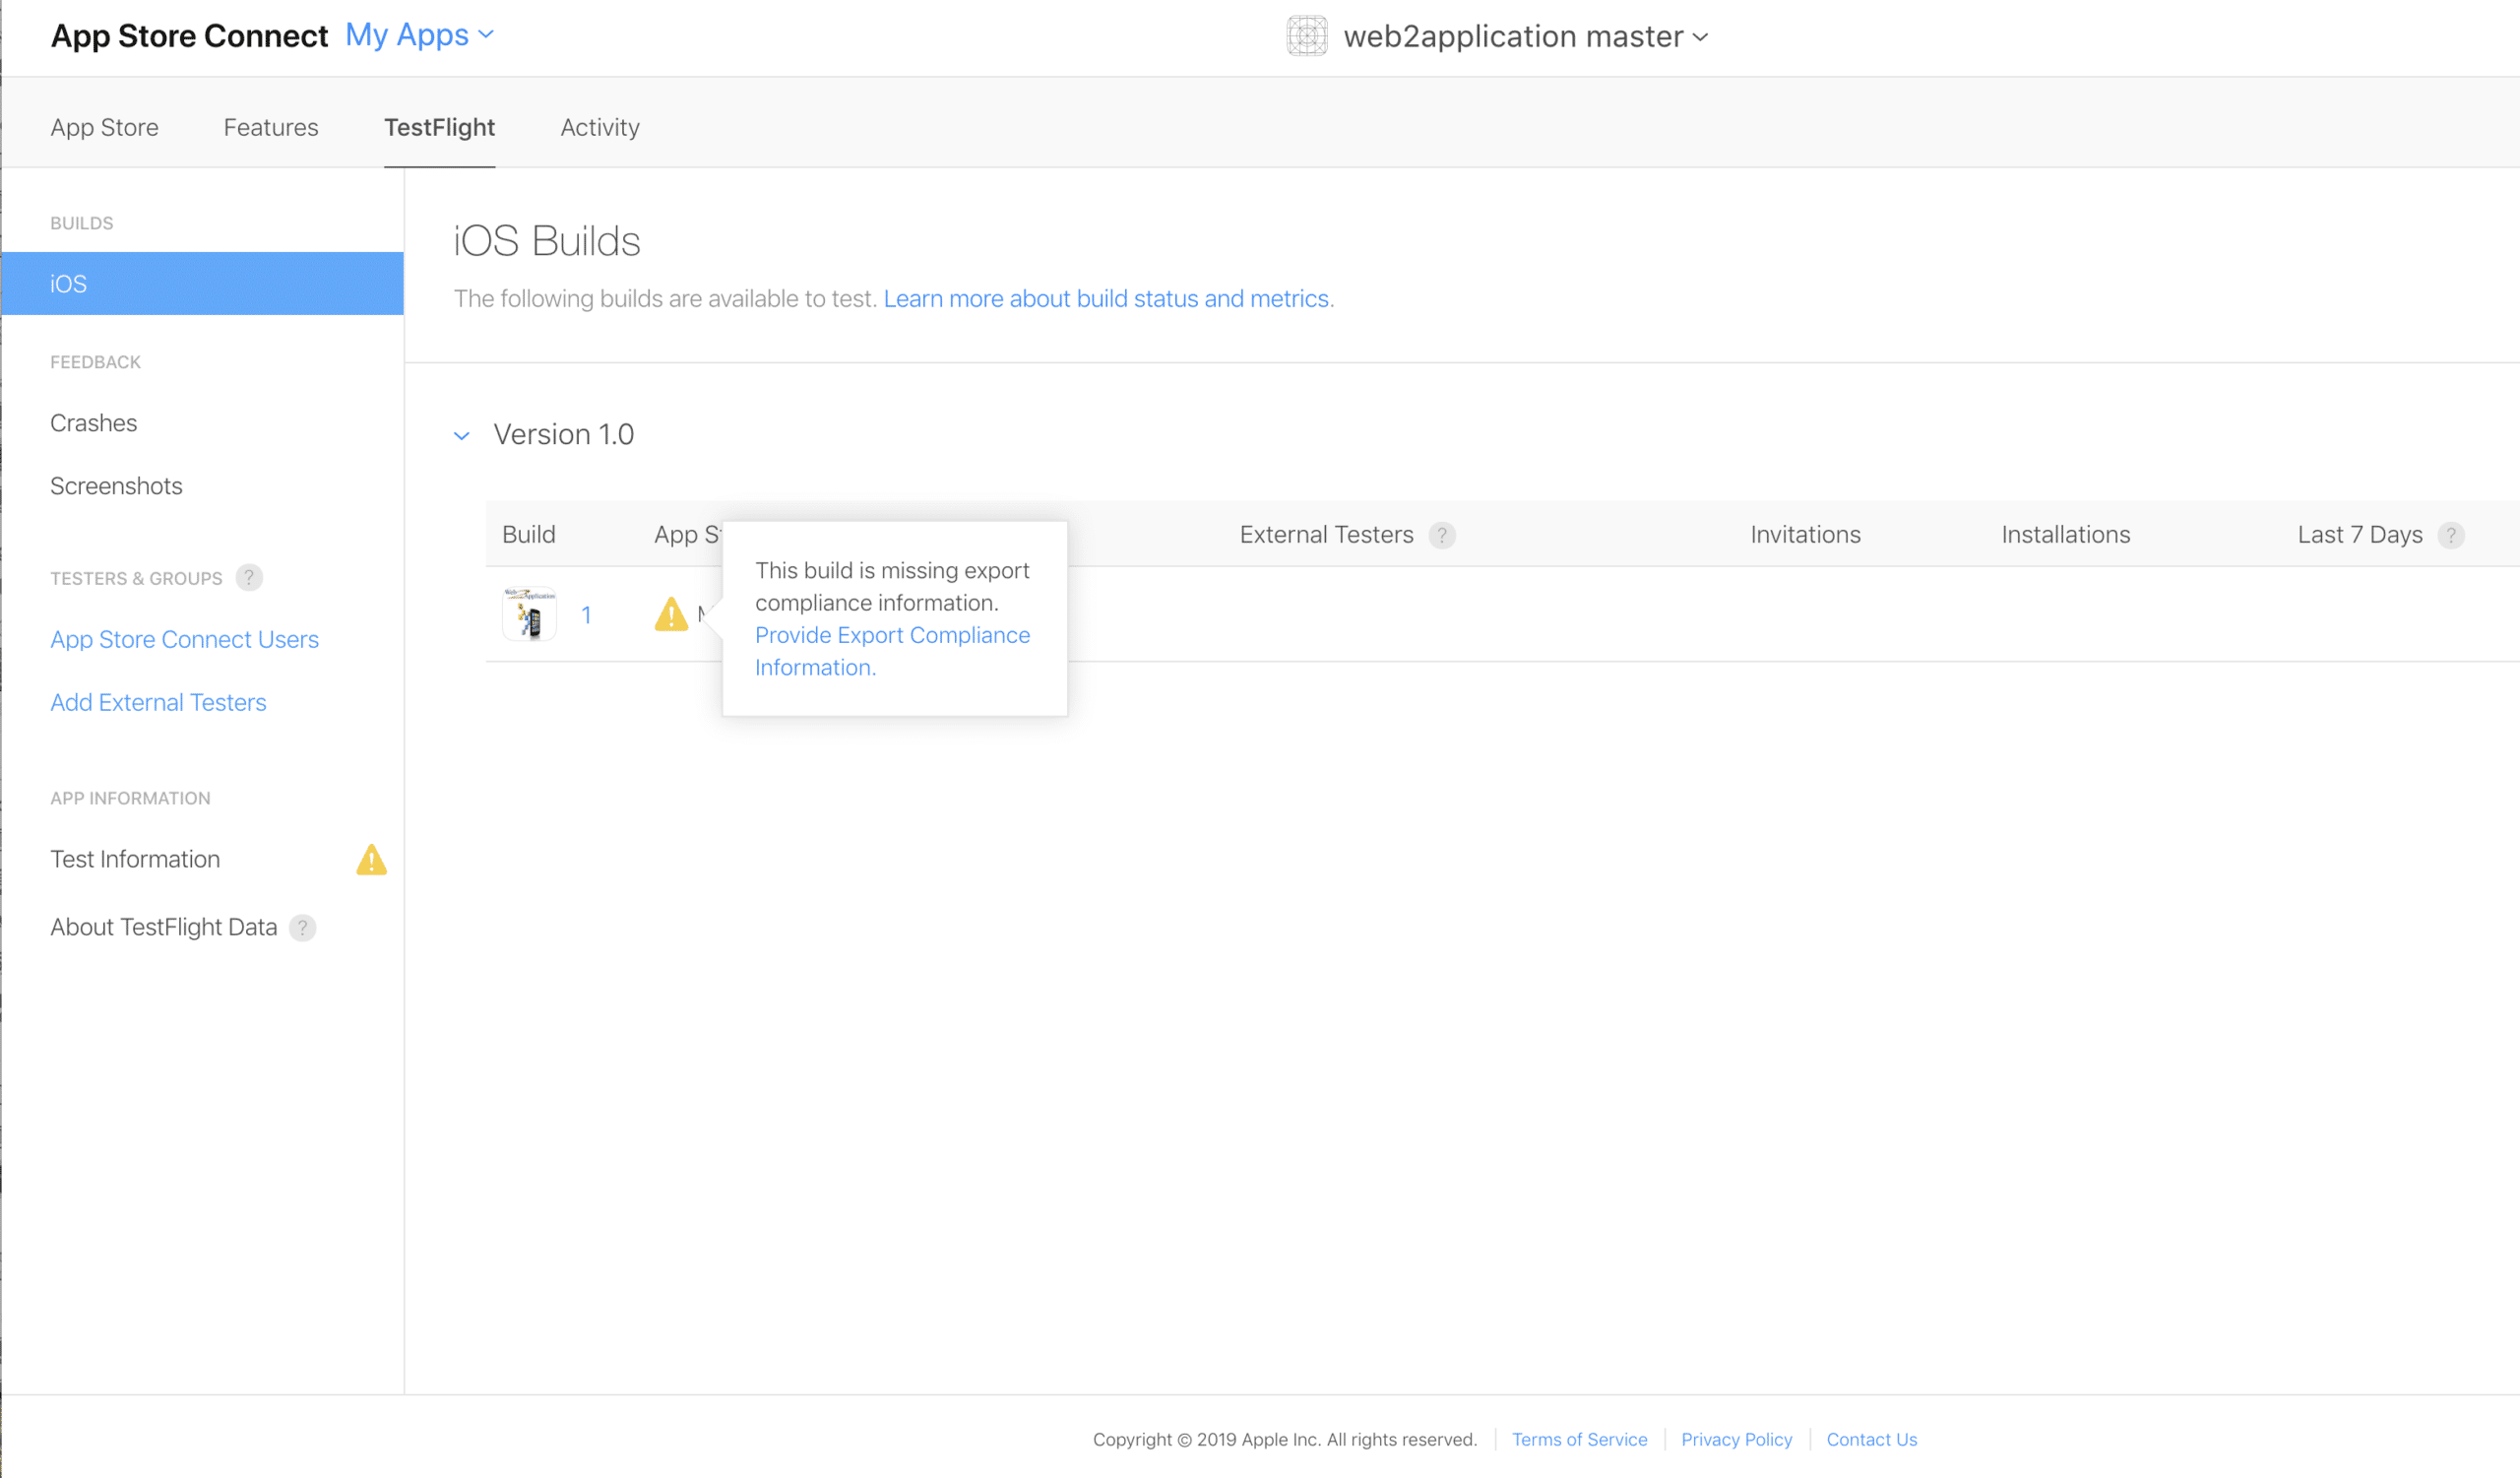Collapse the Version 1.0 section chevron
This screenshot has height=1478, width=2520.
(461, 435)
